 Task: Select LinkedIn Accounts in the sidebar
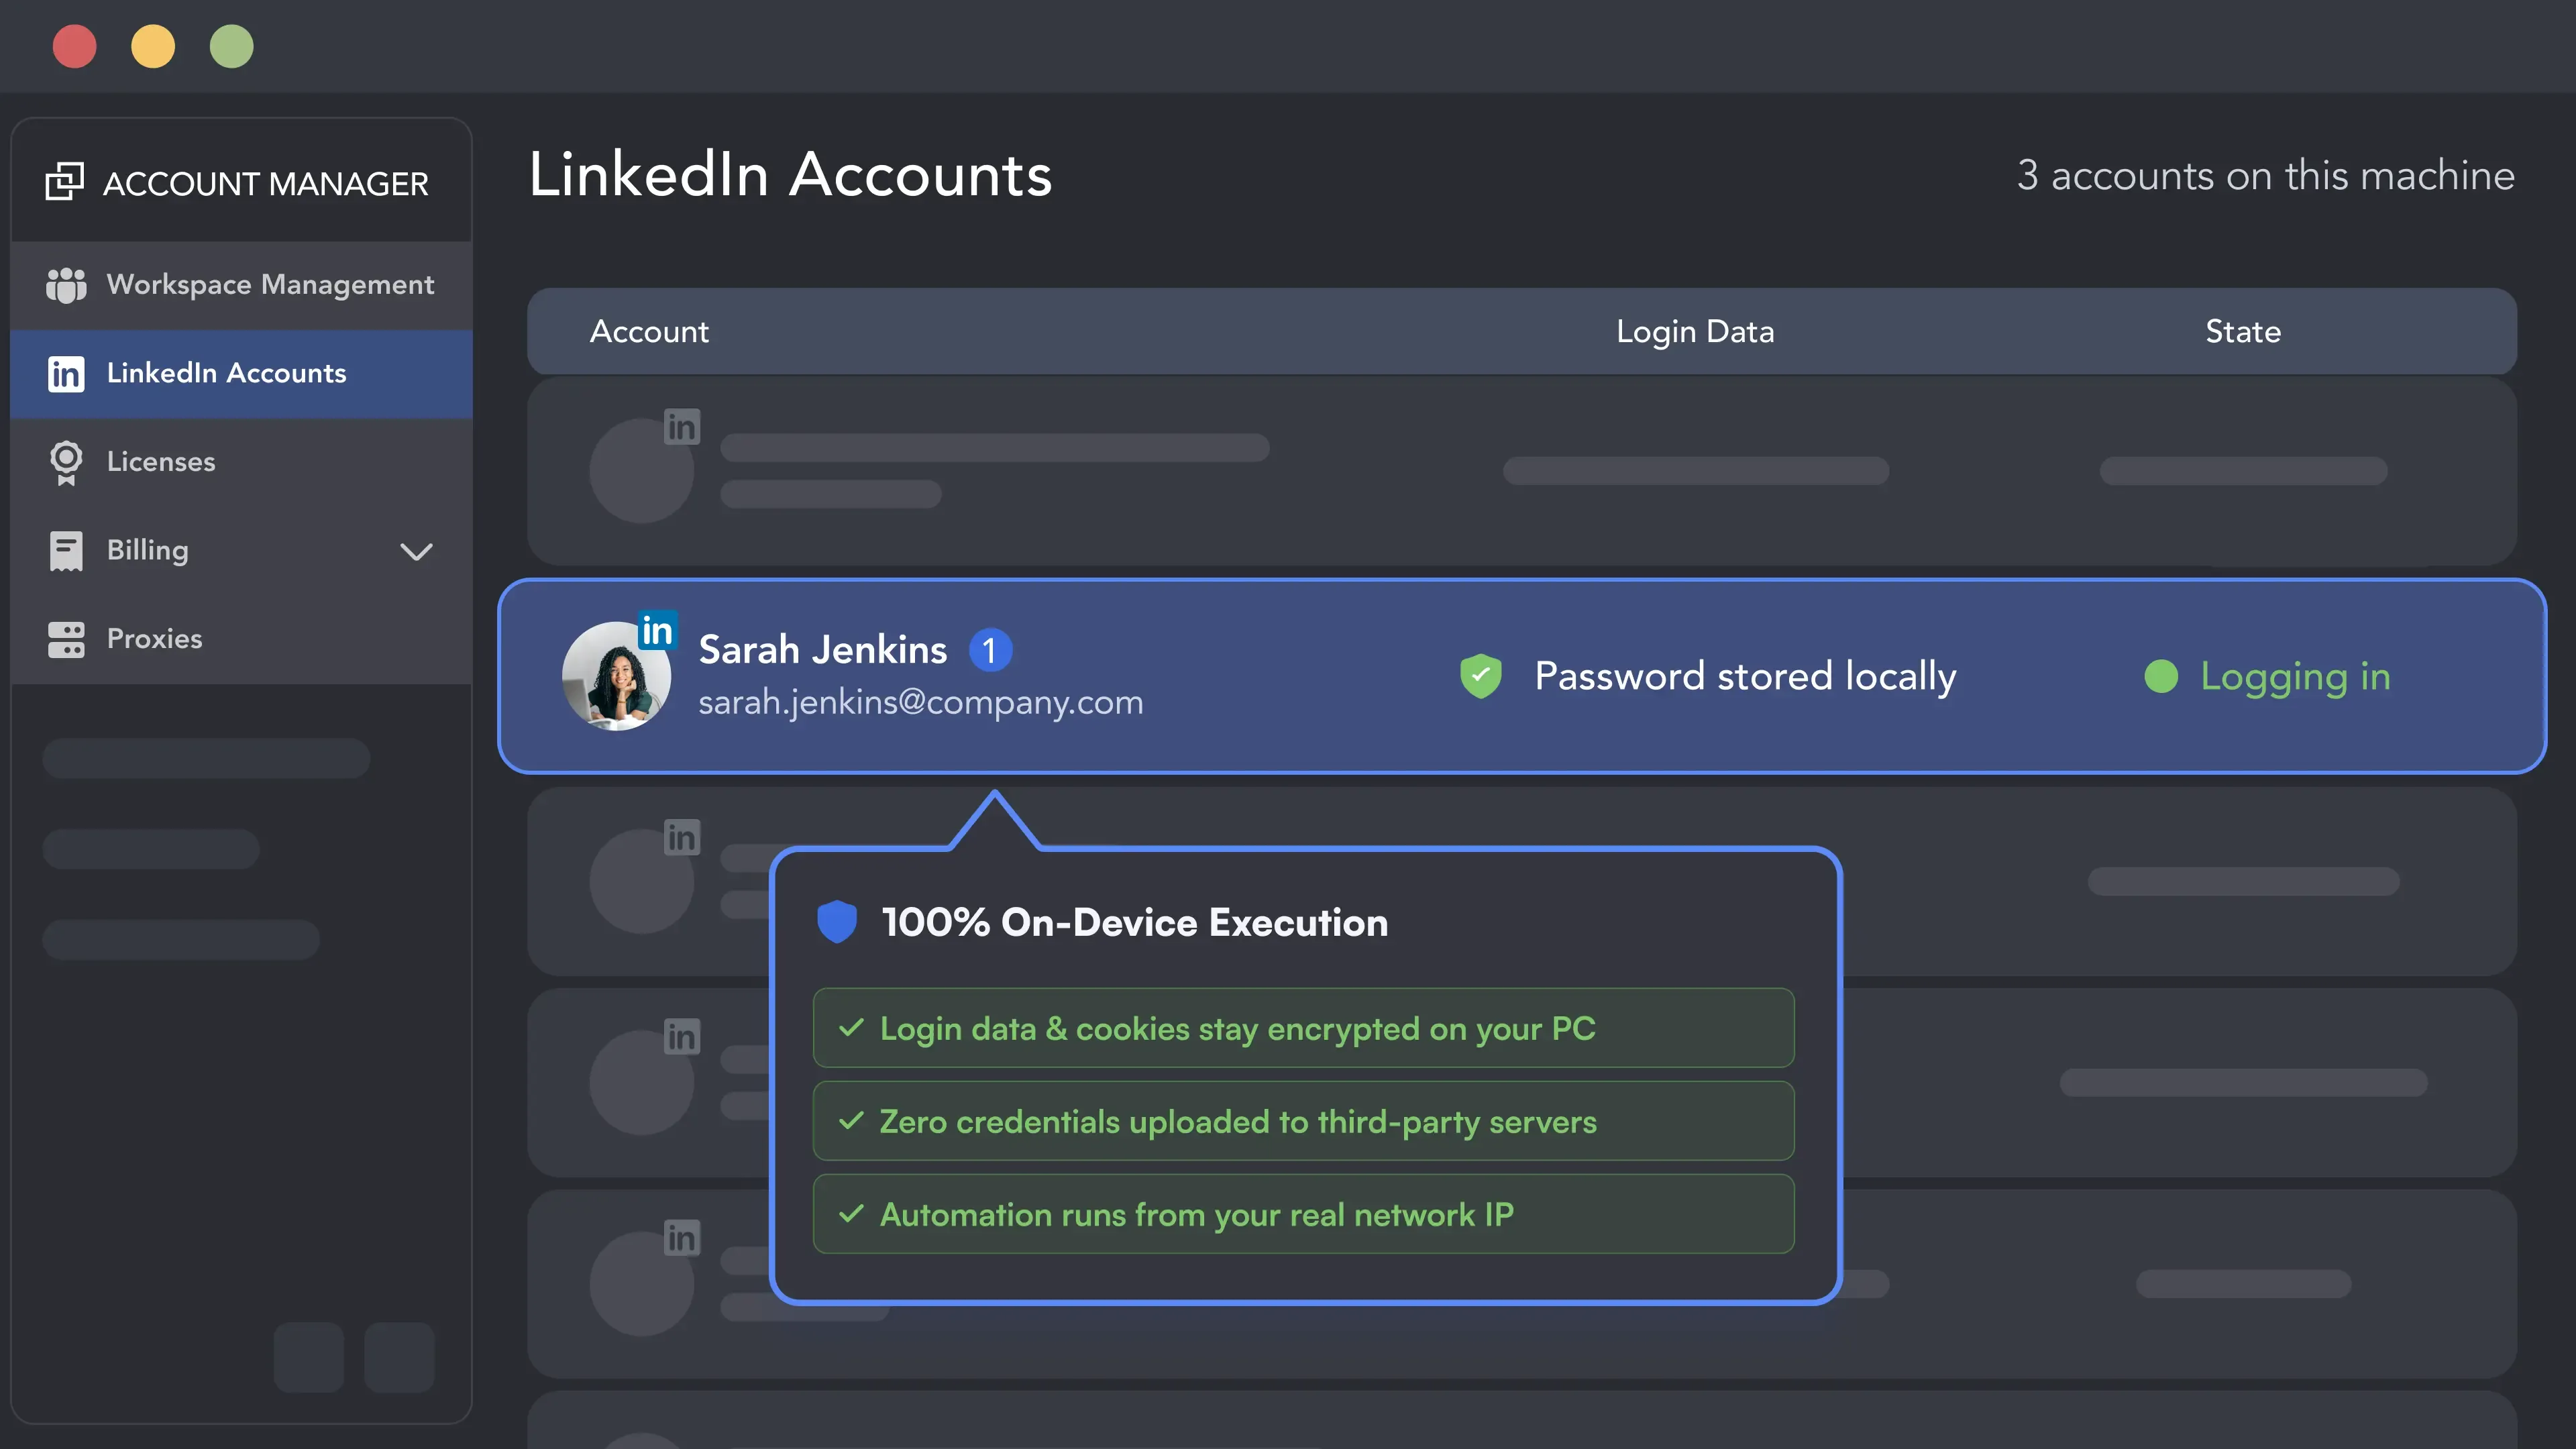click(241, 374)
